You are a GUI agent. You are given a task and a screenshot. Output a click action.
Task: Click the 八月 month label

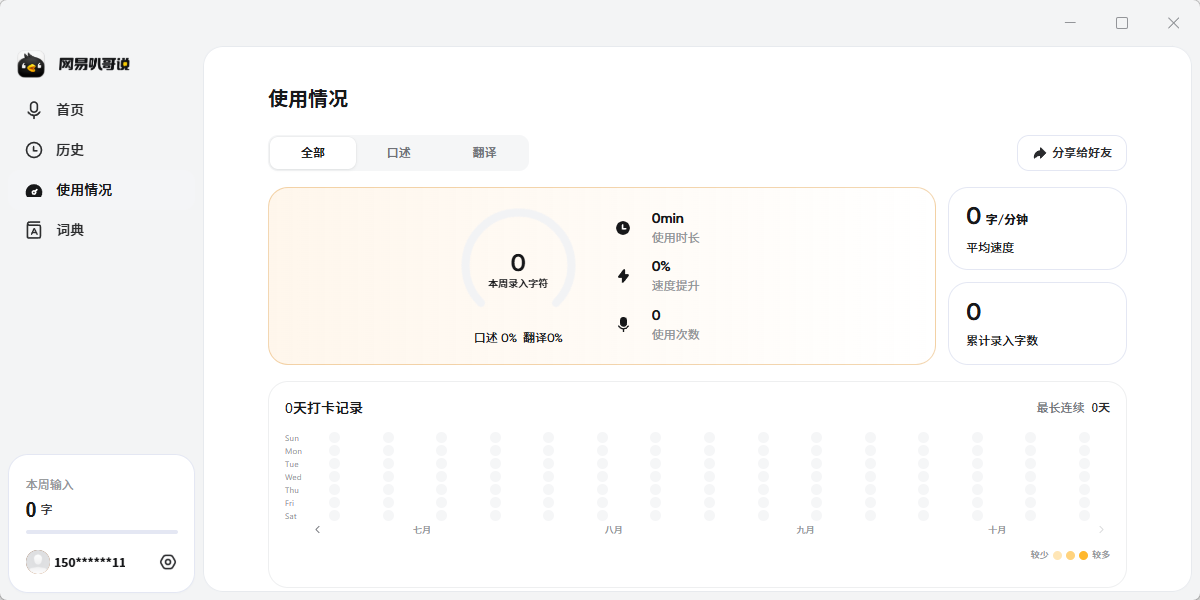[x=614, y=530]
